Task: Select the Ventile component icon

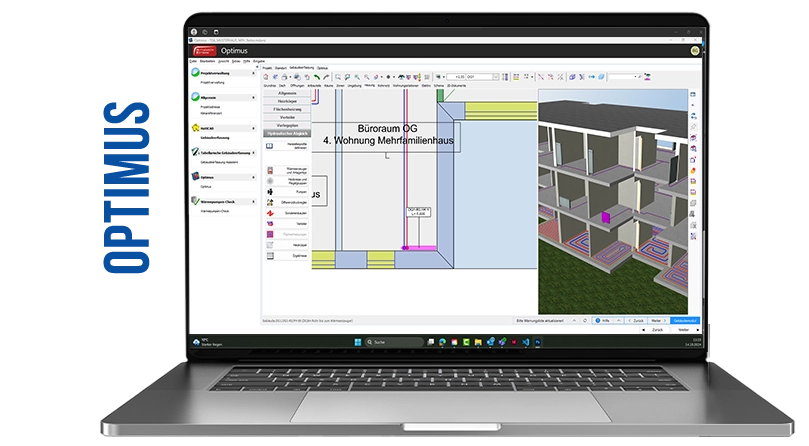Action: [x=269, y=224]
